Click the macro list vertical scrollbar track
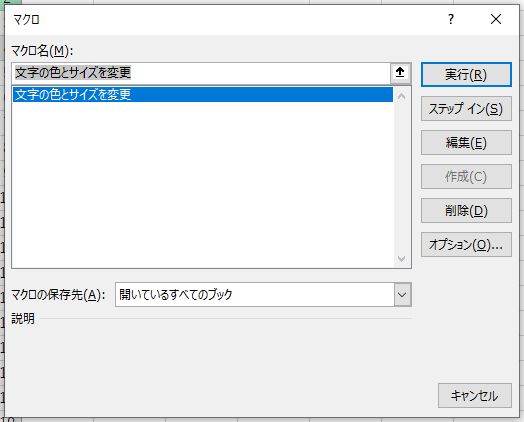 (402, 177)
